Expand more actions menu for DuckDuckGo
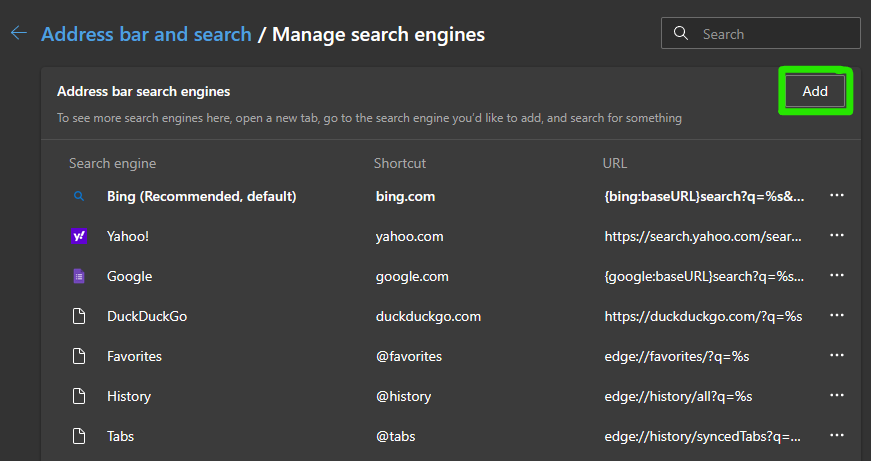The width and height of the screenshot is (871, 461). click(837, 315)
